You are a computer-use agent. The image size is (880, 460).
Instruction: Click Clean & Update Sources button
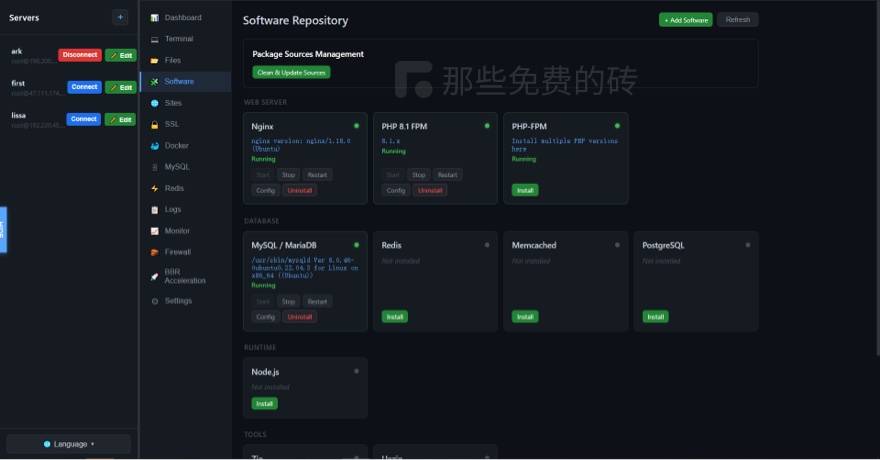(x=291, y=72)
